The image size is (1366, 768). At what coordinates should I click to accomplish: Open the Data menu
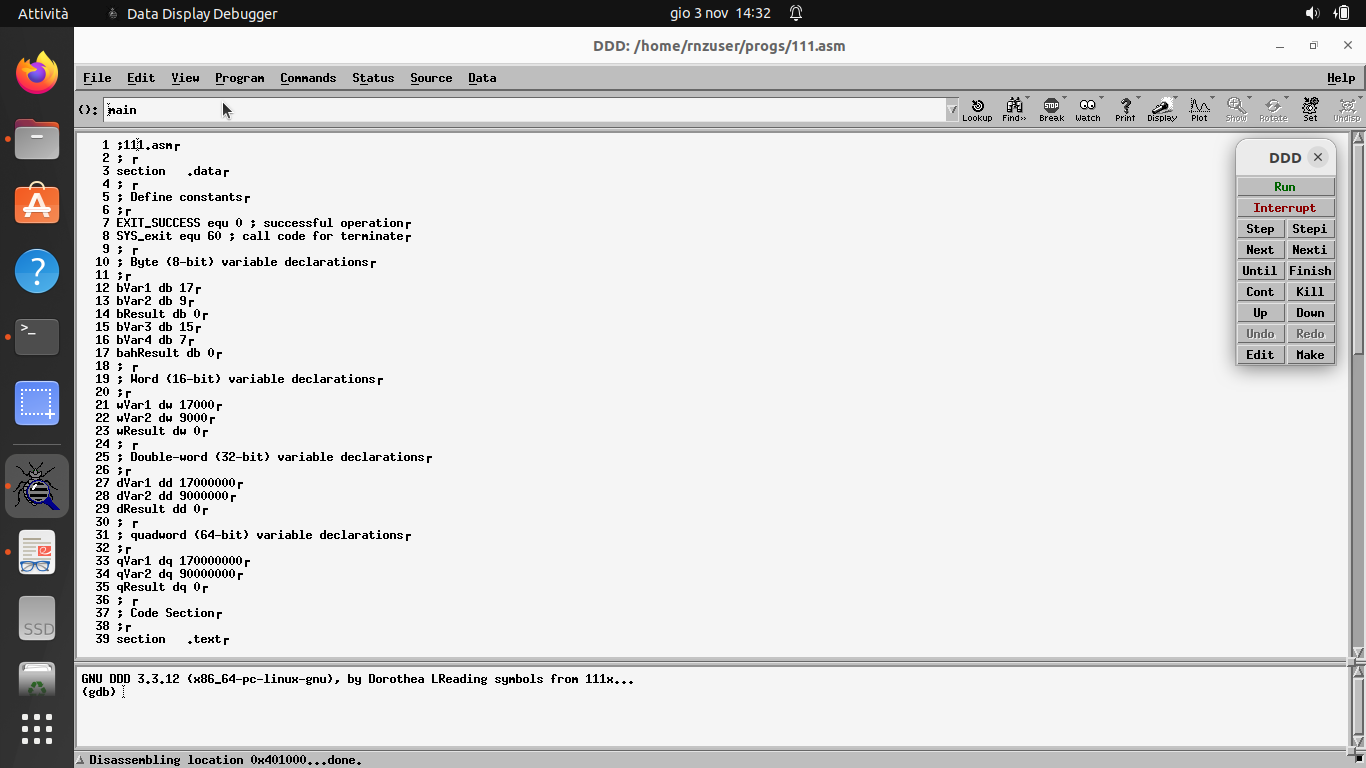482,78
